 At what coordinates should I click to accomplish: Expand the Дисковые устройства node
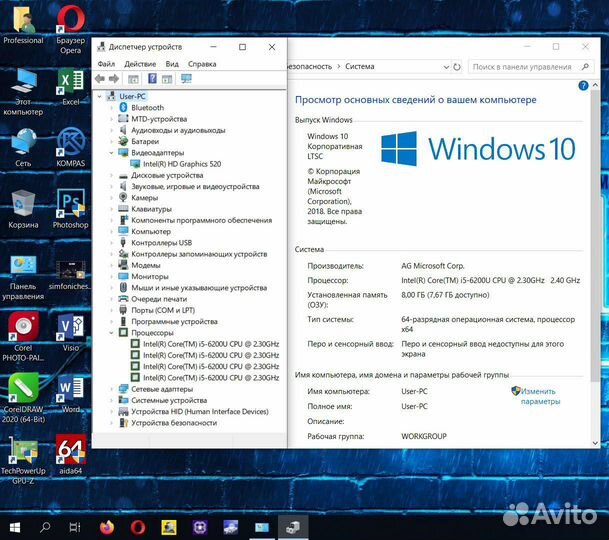[x=111, y=175]
